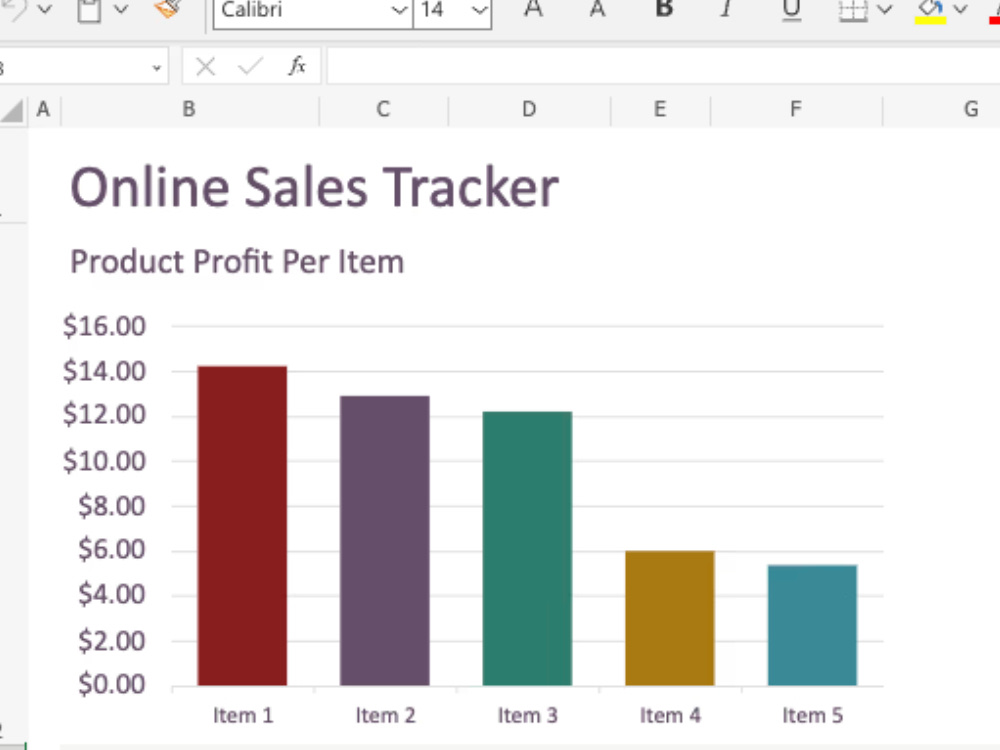Select the green Item 3 bar
This screenshot has height=750, width=1000.
pos(527,548)
